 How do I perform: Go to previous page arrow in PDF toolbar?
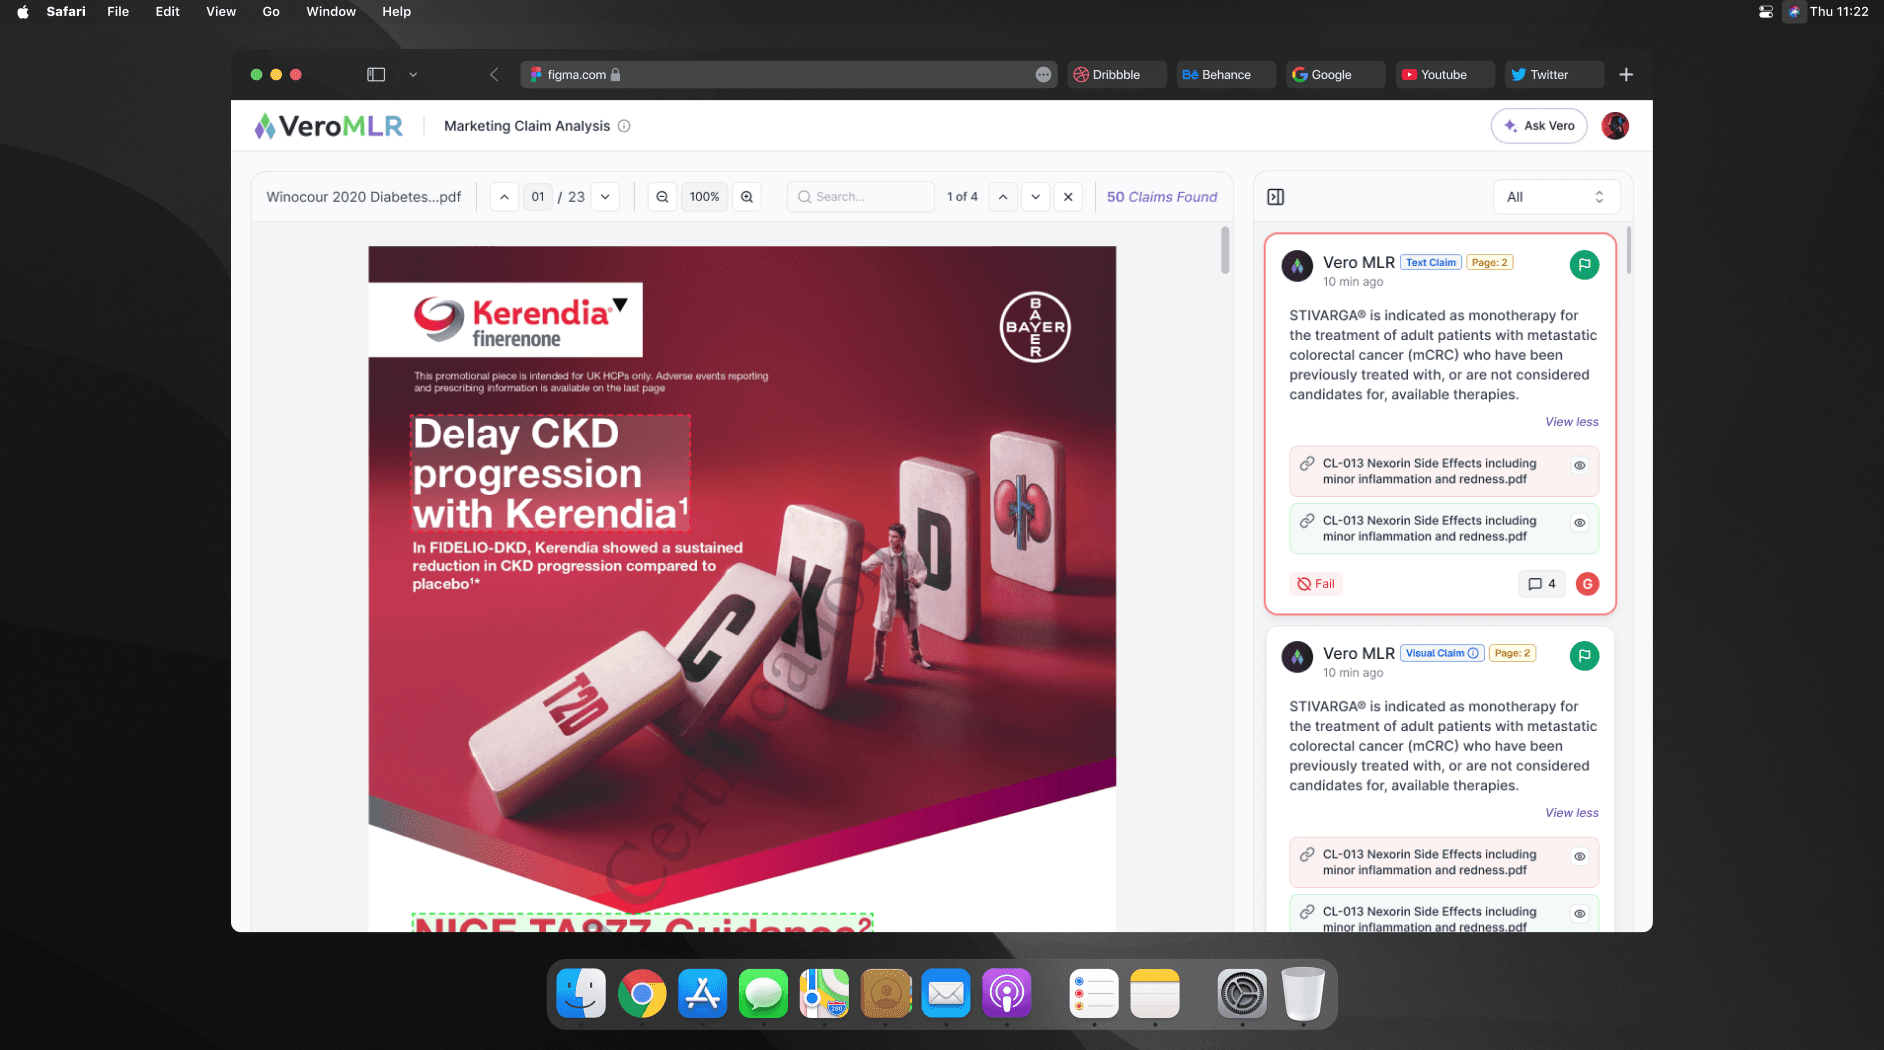504,197
